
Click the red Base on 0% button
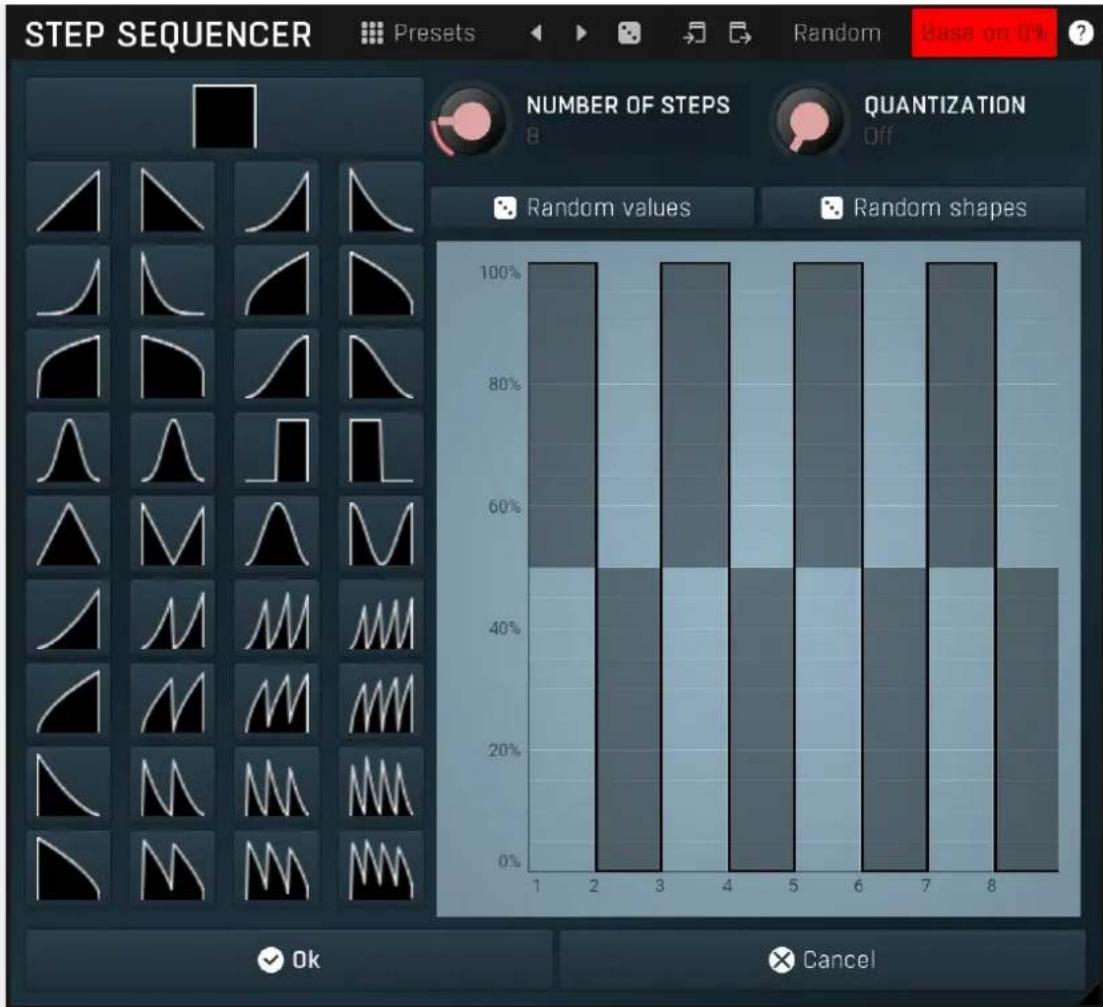point(983,33)
